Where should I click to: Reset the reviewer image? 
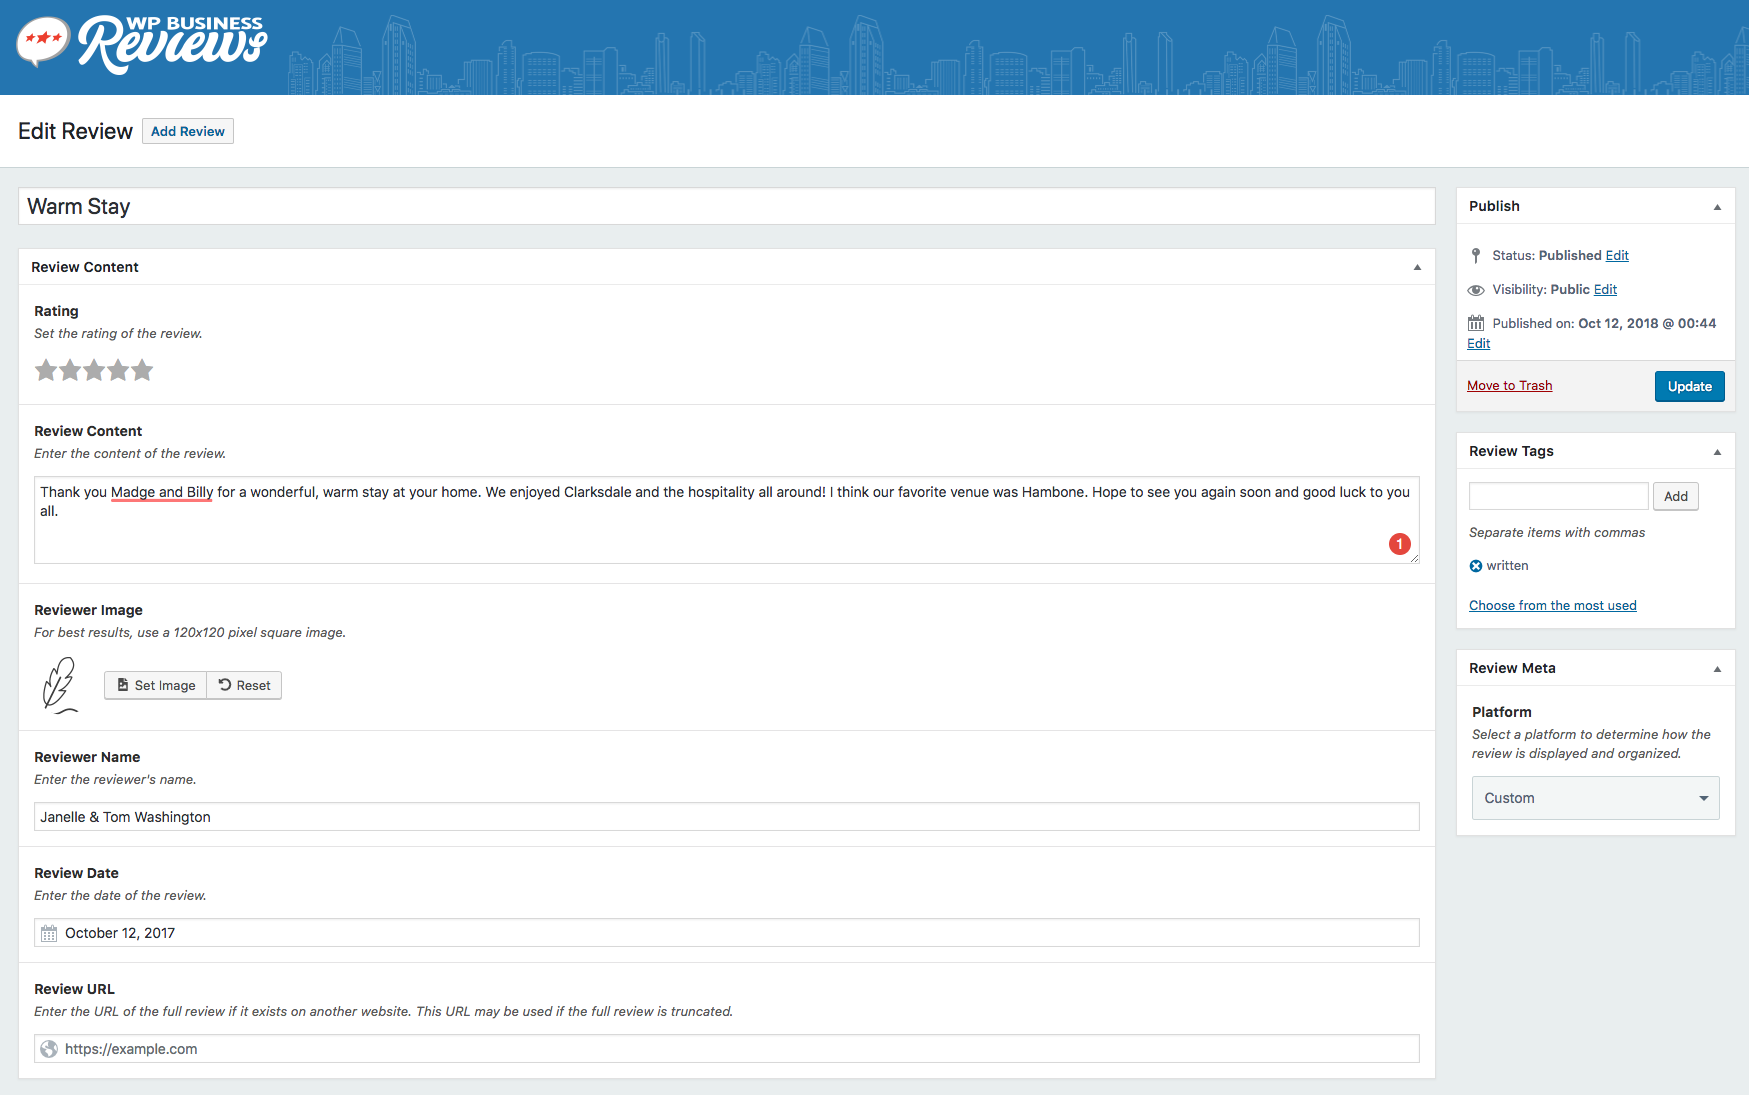[x=244, y=685]
